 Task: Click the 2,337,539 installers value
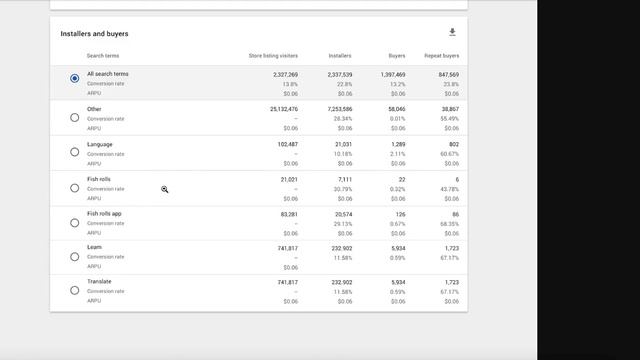tap(340, 75)
